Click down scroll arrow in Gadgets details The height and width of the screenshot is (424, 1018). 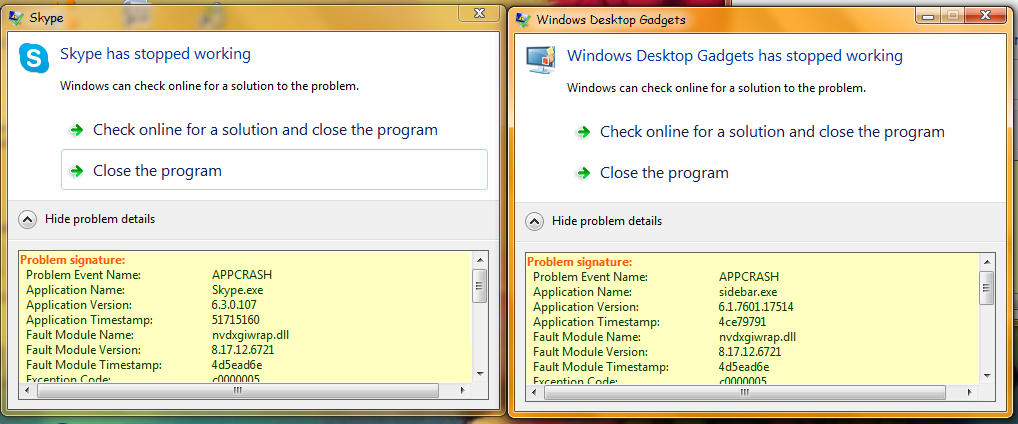986,375
